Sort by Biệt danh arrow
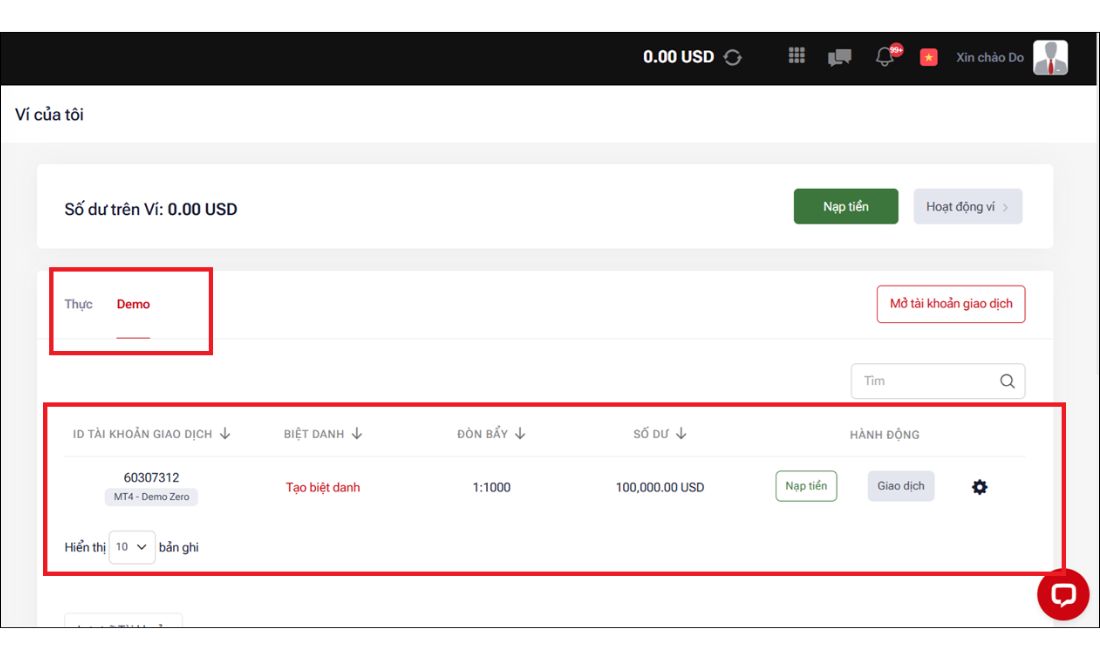 [357, 433]
